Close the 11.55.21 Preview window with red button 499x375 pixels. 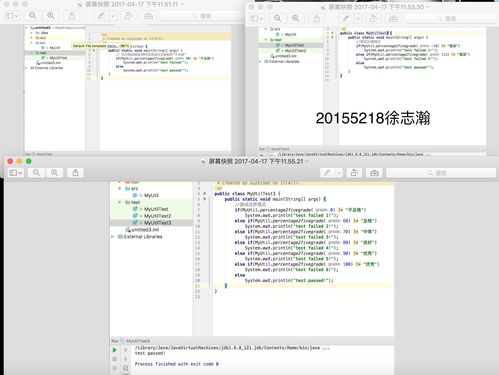coord(10,161)
